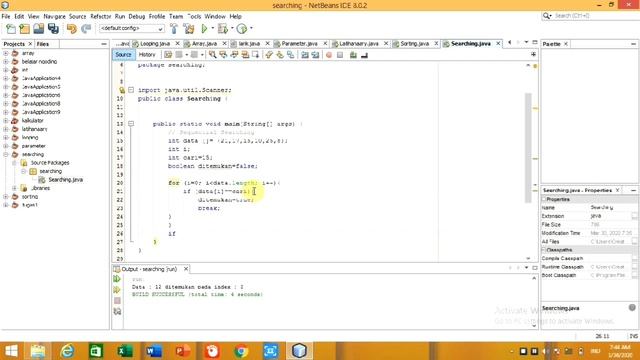Minimize the Projects panel
This screenshot has width=640, height=360.
[x=104, y=44]
